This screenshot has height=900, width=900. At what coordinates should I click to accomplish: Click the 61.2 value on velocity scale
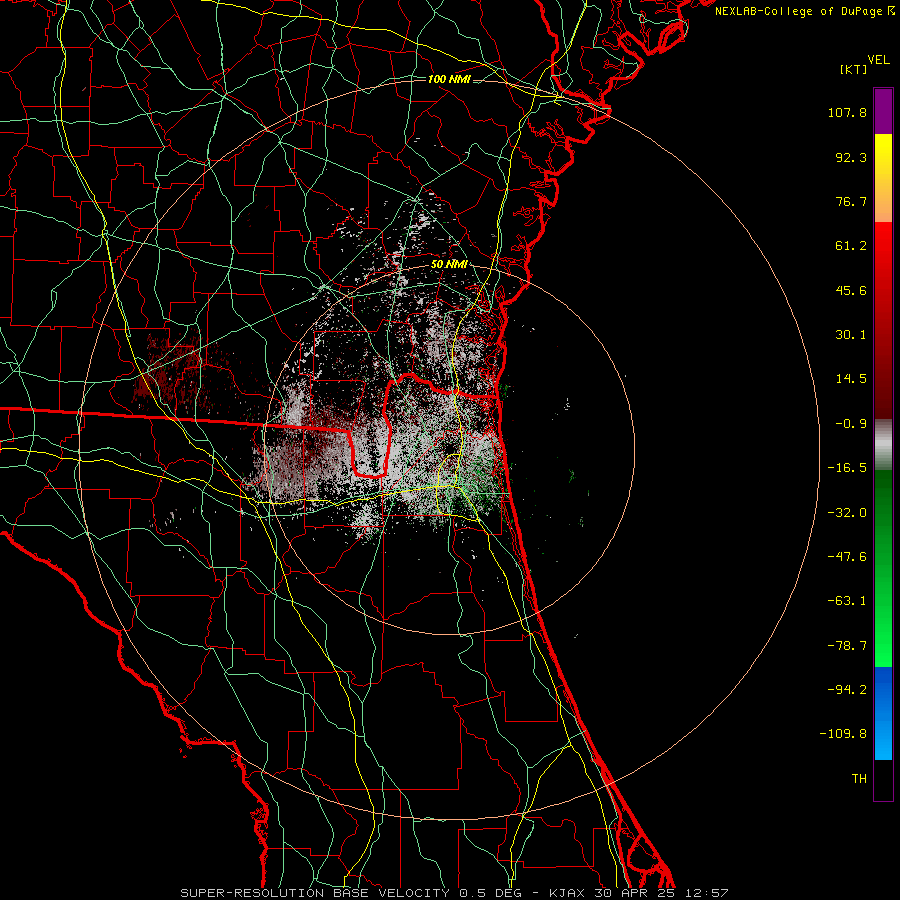point(851,246)
